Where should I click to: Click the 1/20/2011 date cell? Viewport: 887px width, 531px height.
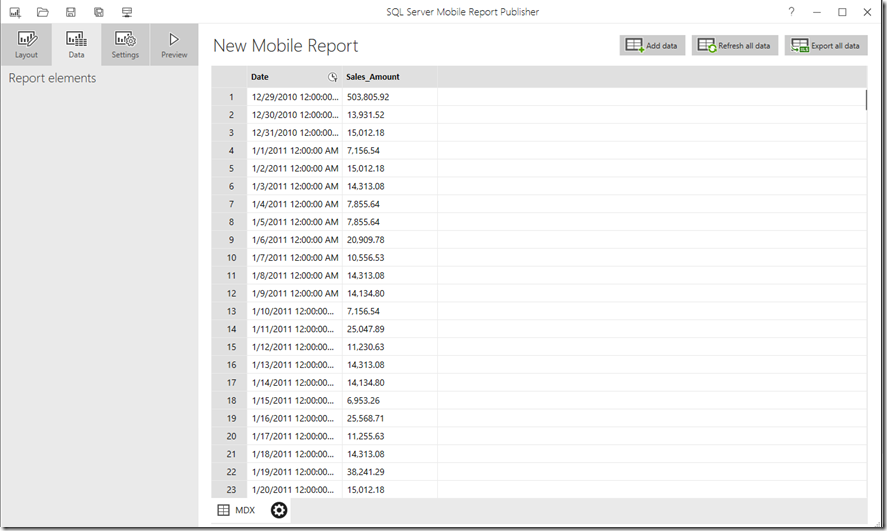(294, 490)
